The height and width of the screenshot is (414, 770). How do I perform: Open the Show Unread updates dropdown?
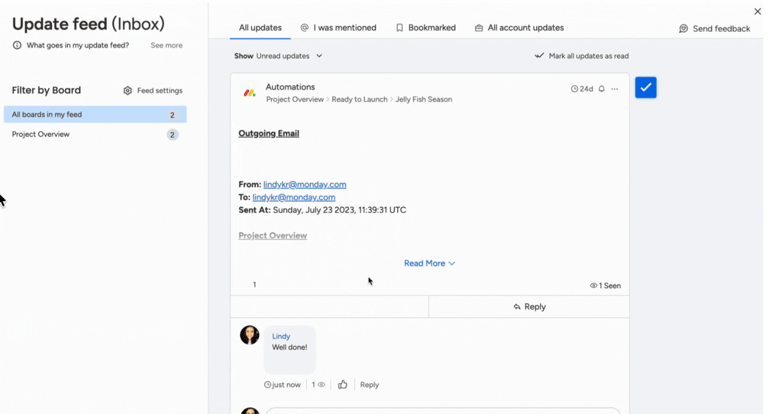click(278, 56)
